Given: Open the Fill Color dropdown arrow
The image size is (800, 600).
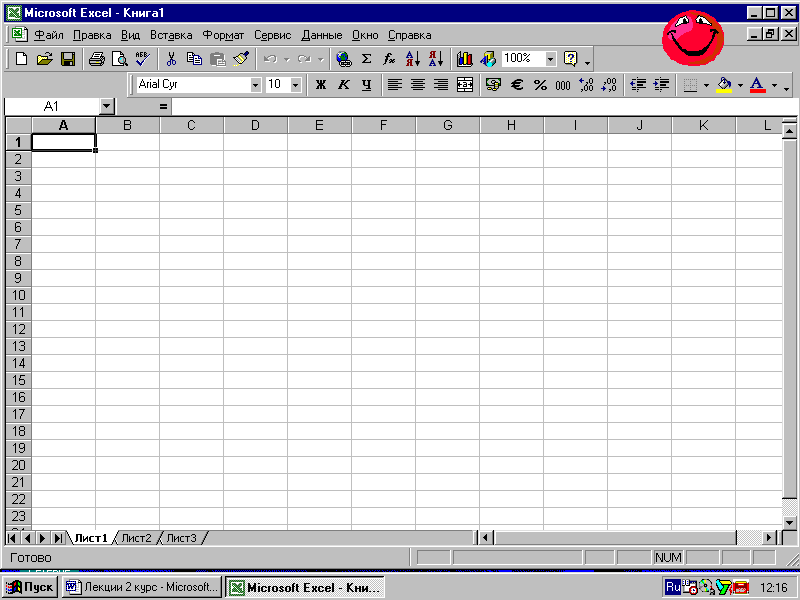Looking at the screenshot, I should click(740, 85).
